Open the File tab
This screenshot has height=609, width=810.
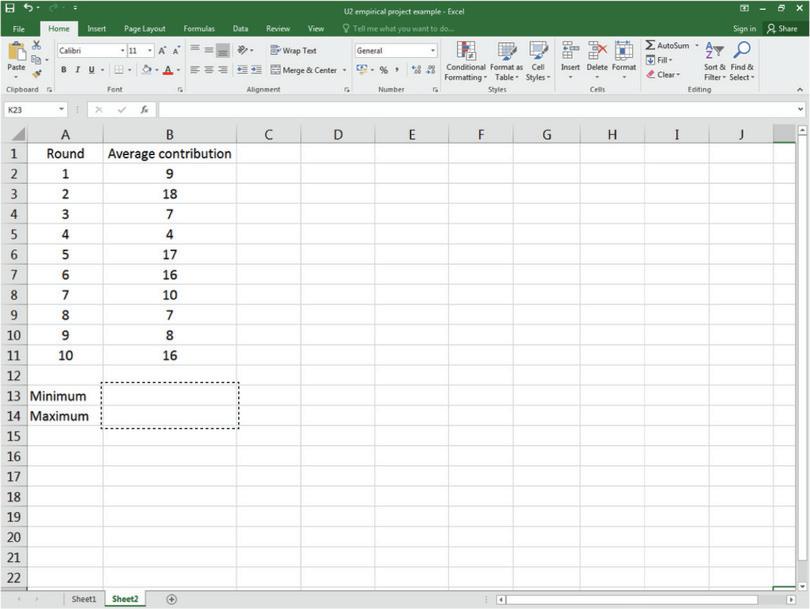pos(19,29)
